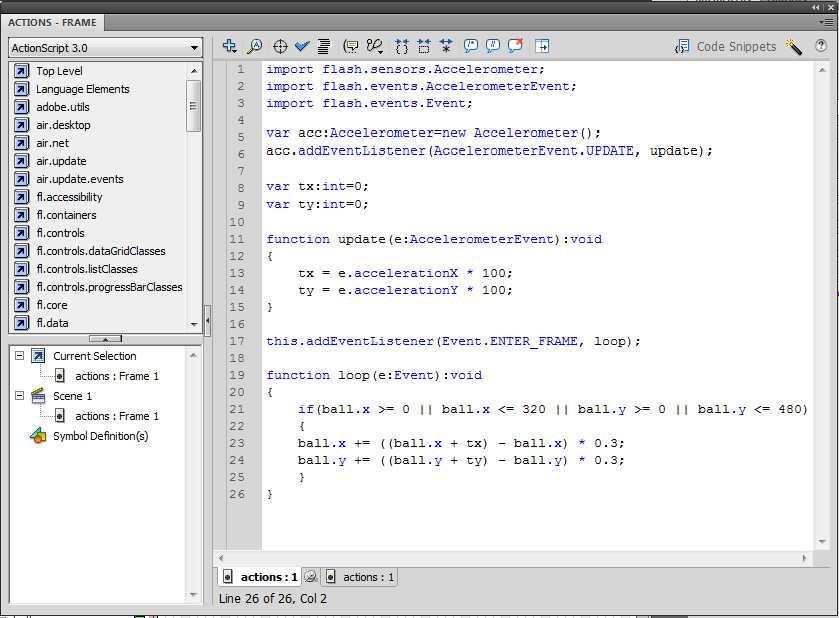The image size is (839, 618).
Task: Click the Help question mark icon
Action: coord(821,46)
